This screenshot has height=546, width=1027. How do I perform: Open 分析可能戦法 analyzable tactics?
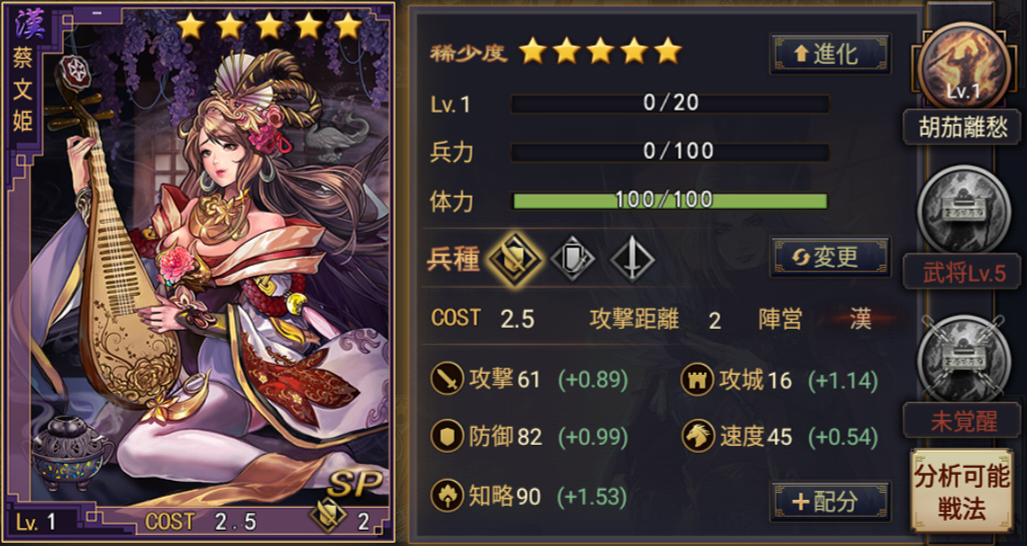click(962, 492)
